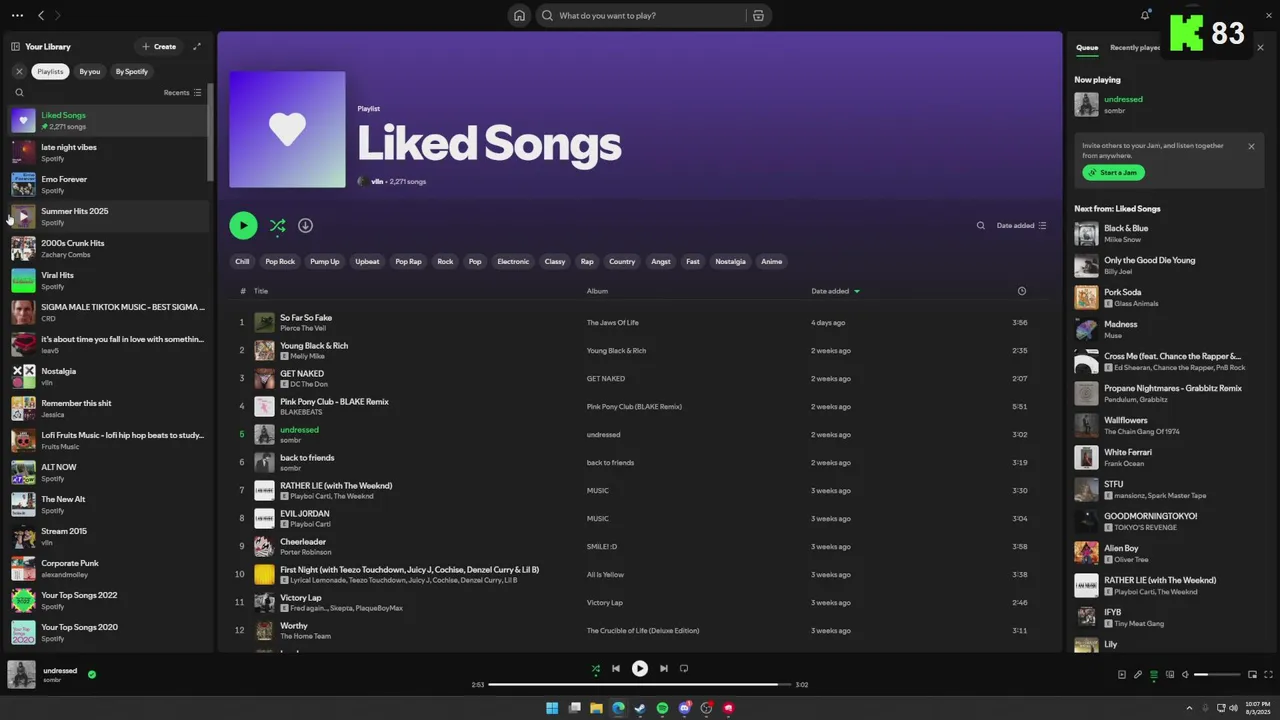Screen dimensions: 1280x720
Task: Toggle the Pop Rock genre filter
Action: point(280,261)
